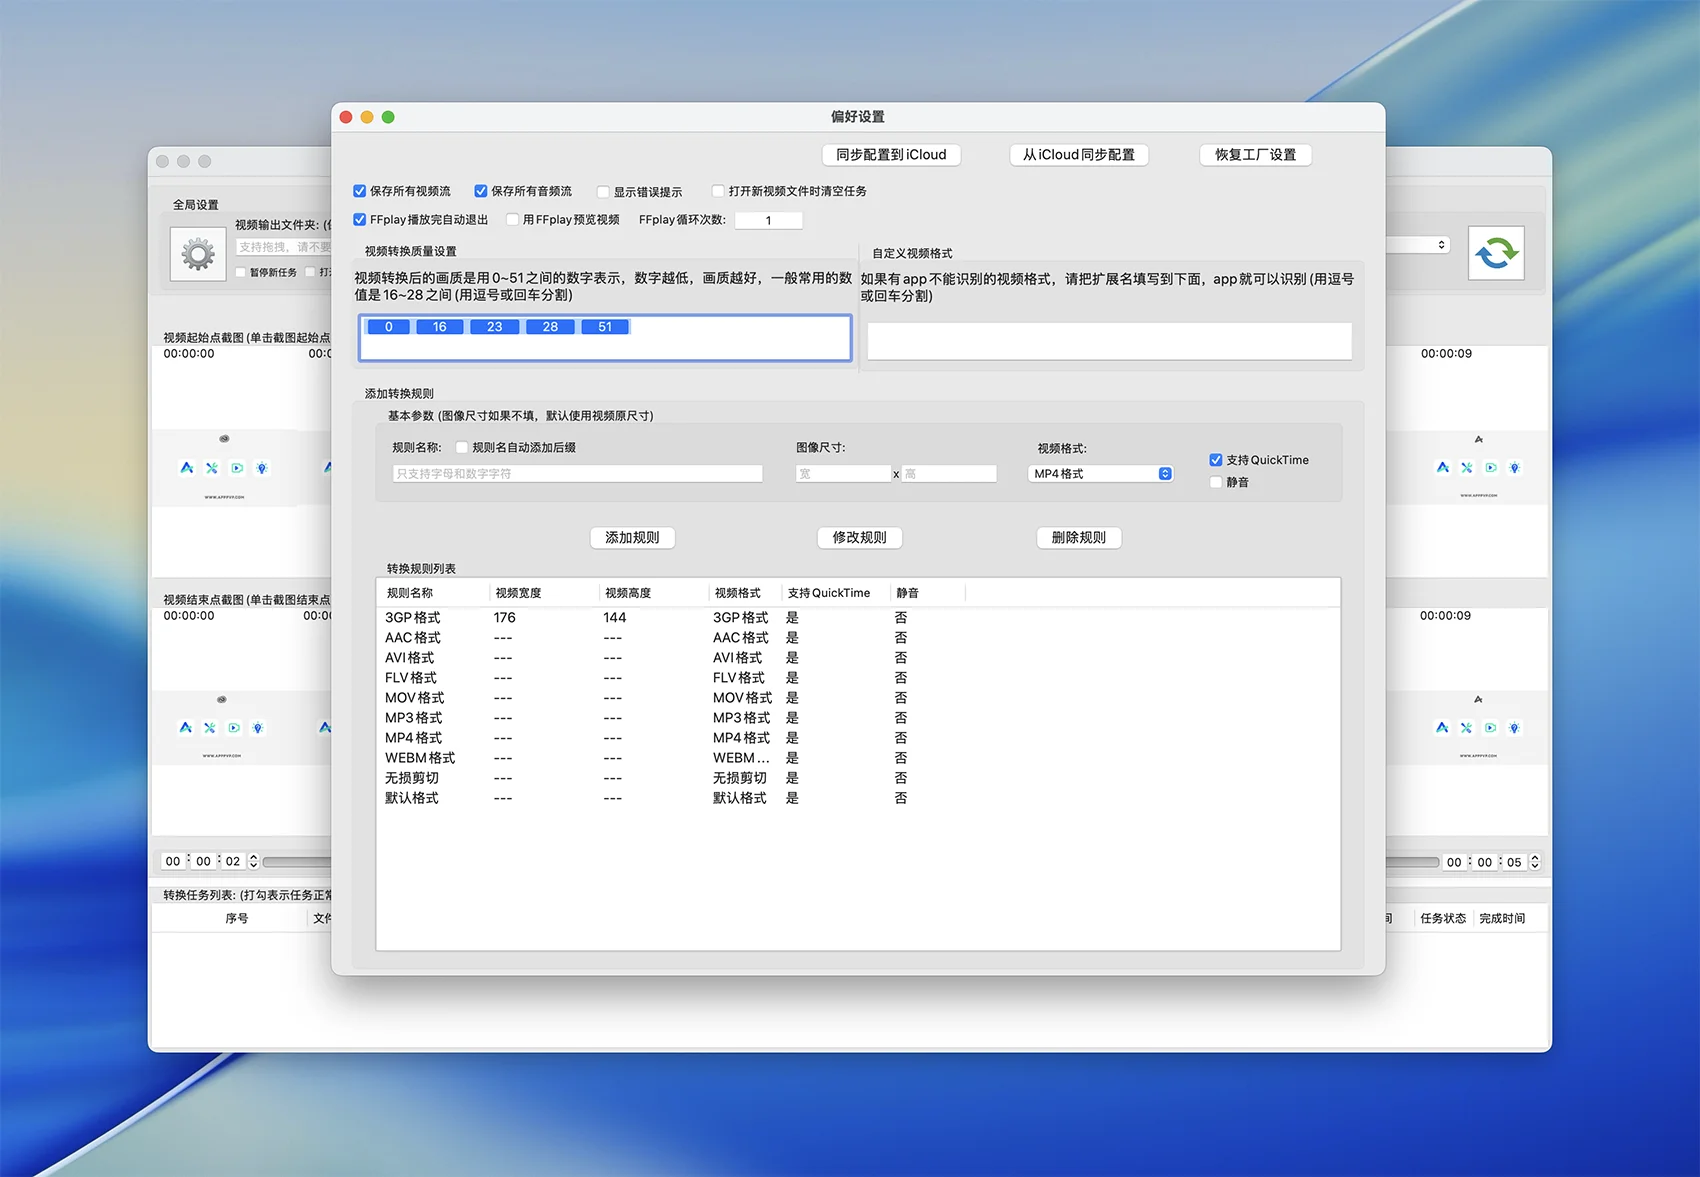Click the quality value 23 token
Screen dimensions: 1700x1177
(494, 327)
